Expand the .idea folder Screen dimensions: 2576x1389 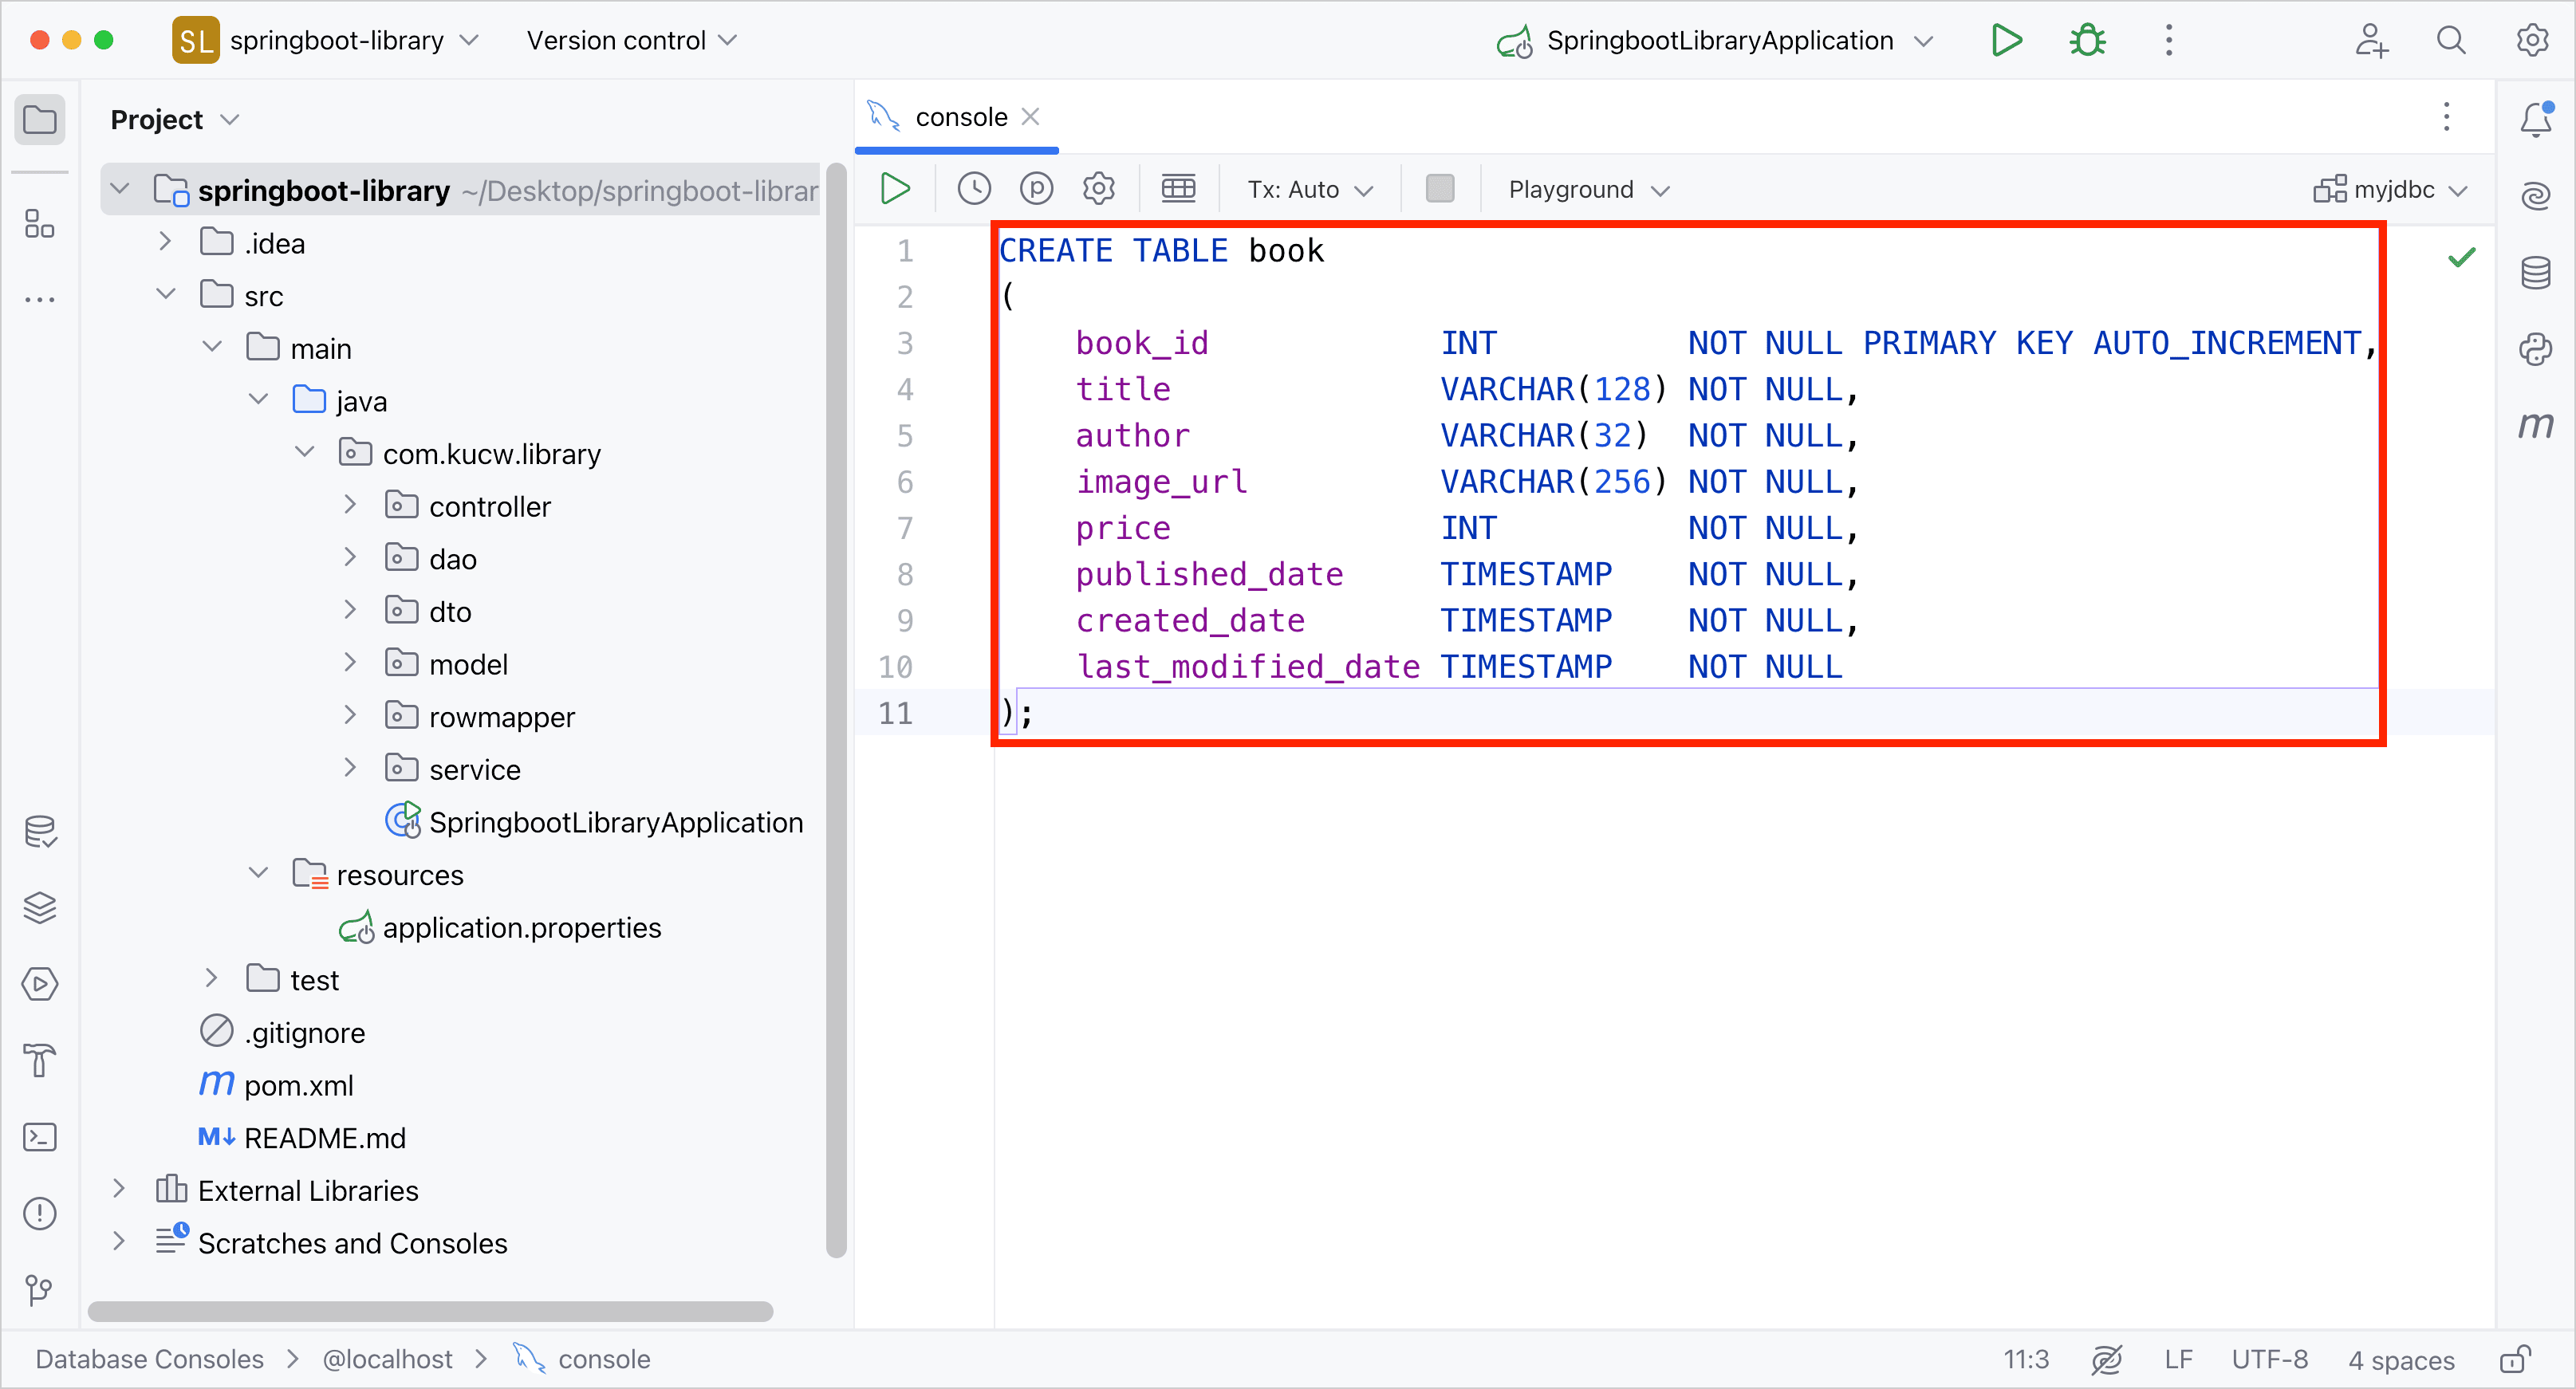click(166, 242)
